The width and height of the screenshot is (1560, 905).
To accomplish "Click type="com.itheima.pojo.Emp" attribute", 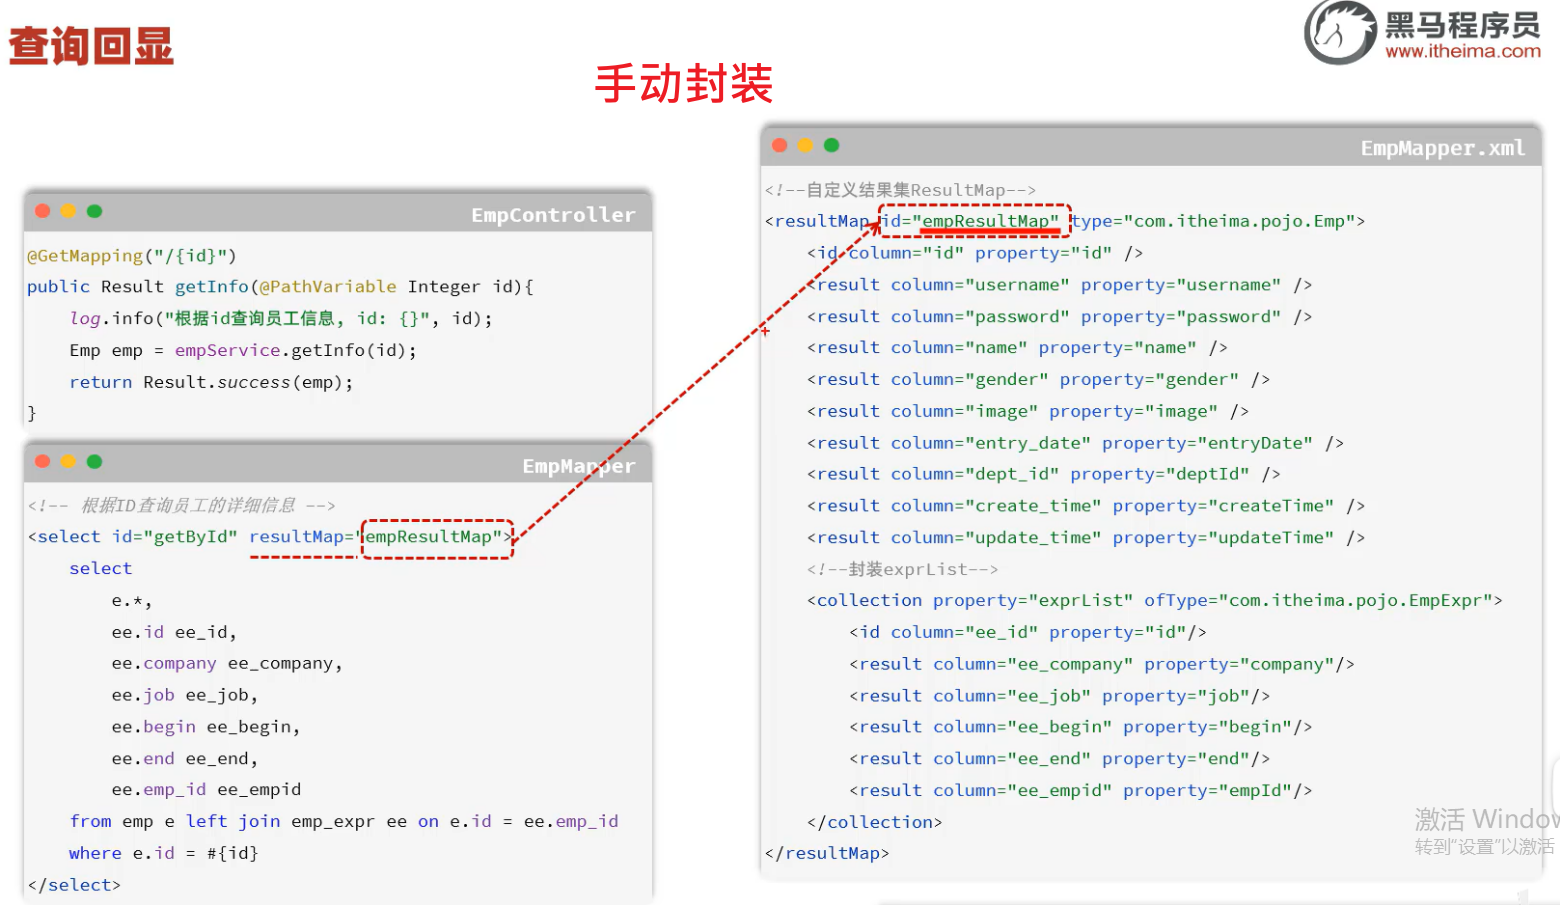I will [x=1213, y=221].
